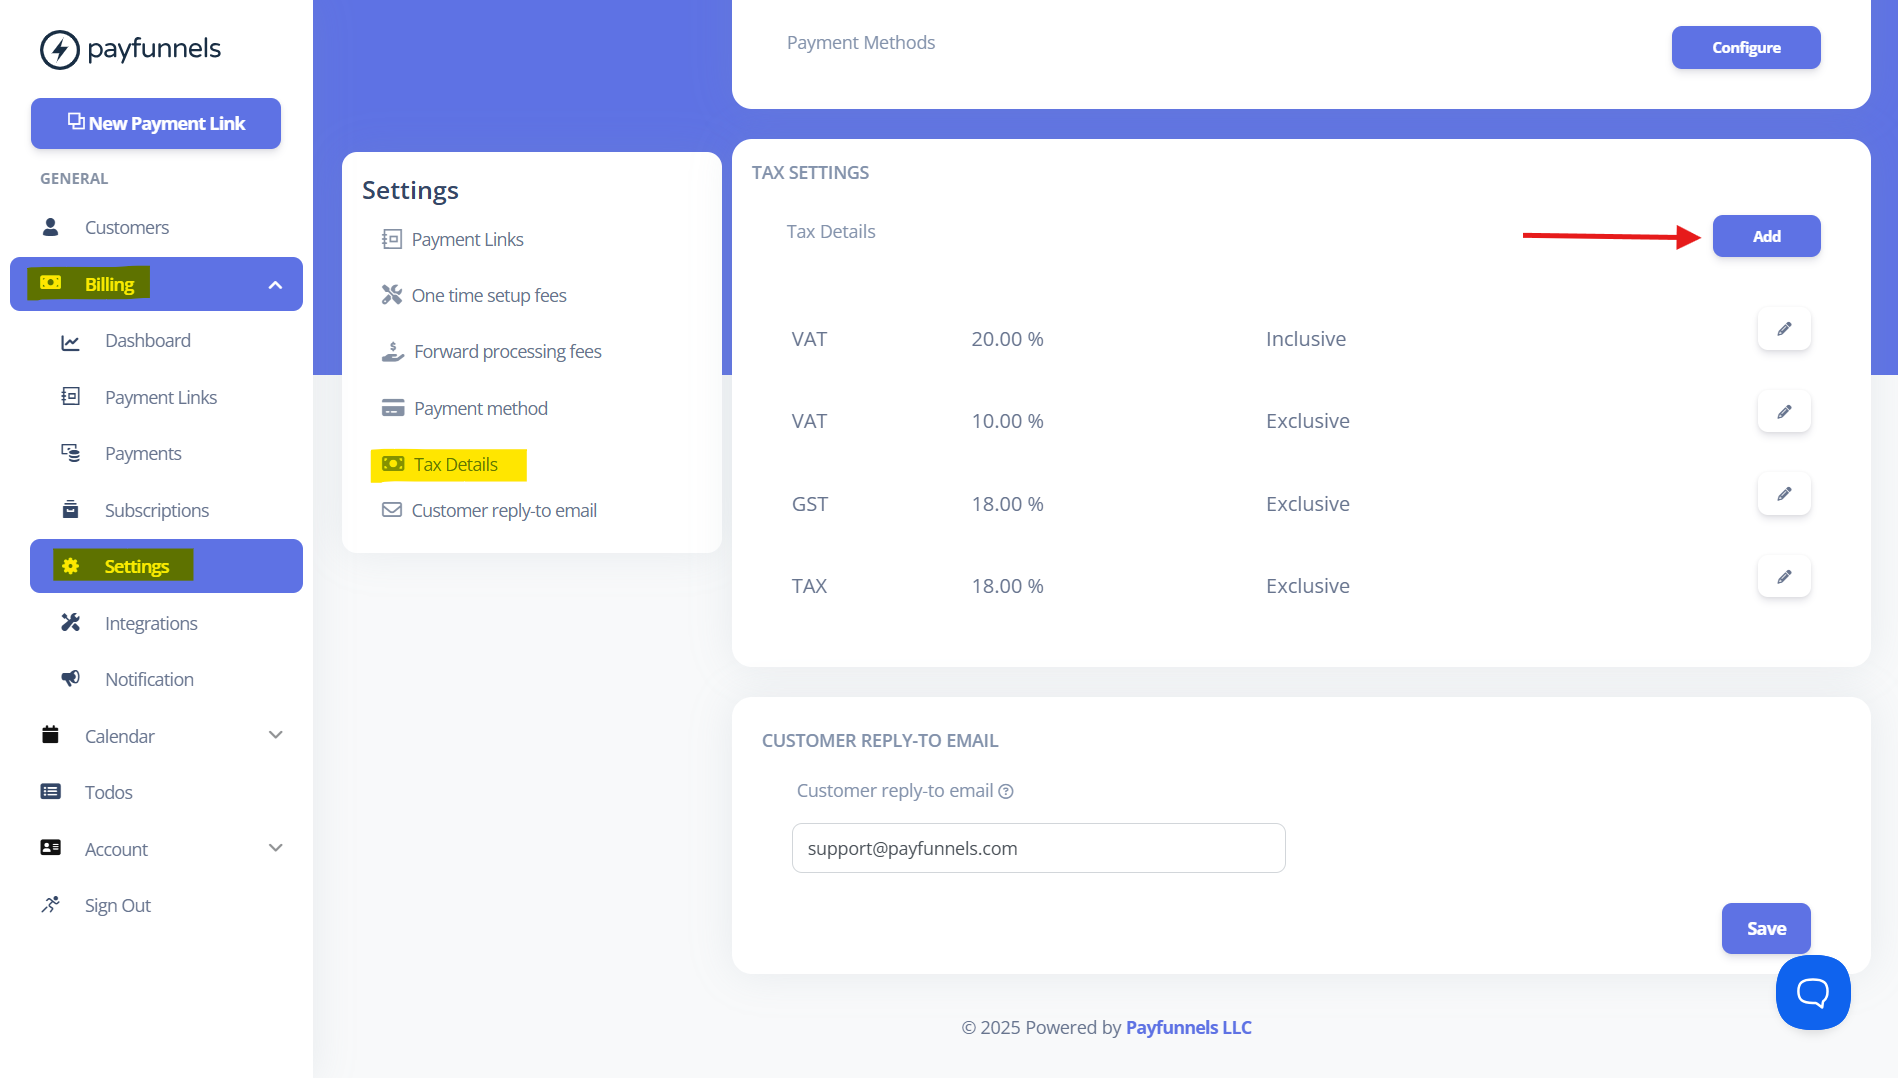Viewport: 1898px width, 1078px height.
Task: Open the live chat widget bubble
Action: pyautogui.click(x=1813, y=992)
